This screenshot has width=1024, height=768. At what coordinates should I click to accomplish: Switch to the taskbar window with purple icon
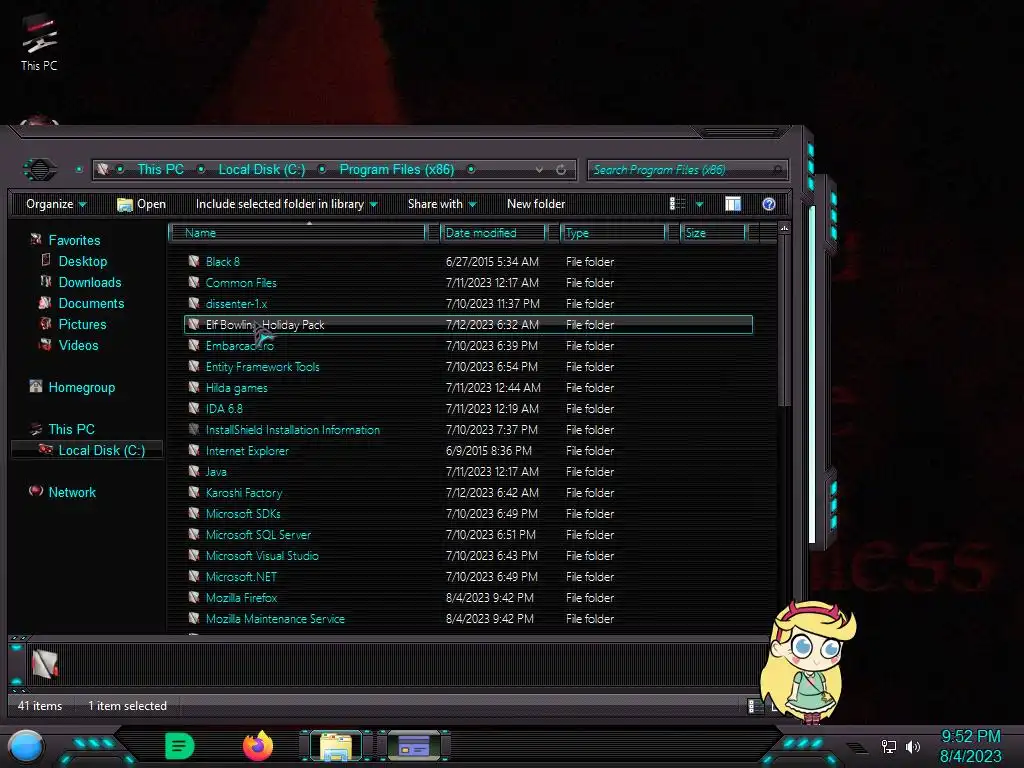pos(414,746)
